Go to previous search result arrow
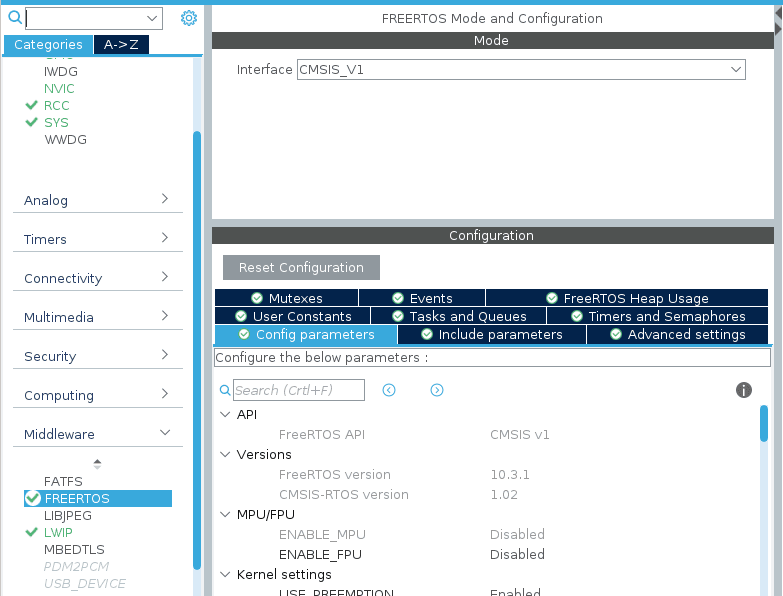 pyautogui.click(x=389, y=390)
